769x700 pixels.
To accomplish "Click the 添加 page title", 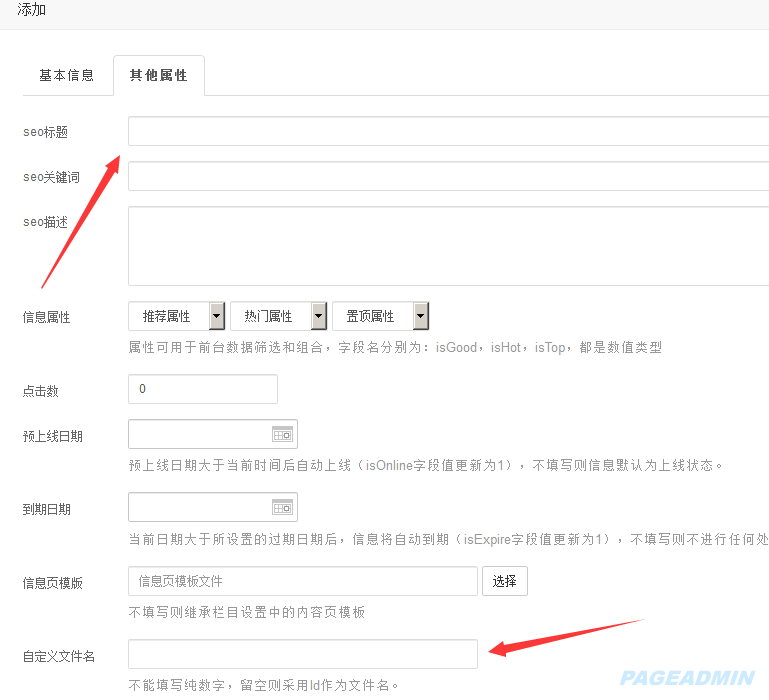I will [32, 10].
